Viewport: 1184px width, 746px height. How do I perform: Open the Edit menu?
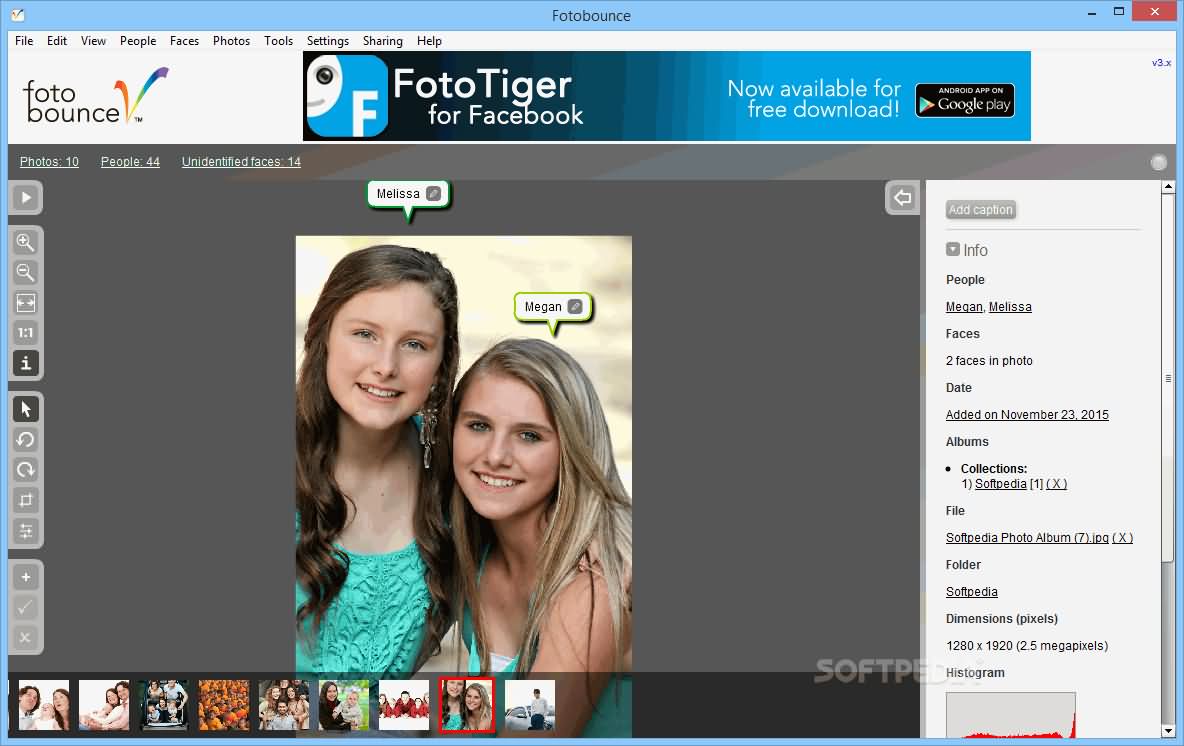(x=57, y=41)
